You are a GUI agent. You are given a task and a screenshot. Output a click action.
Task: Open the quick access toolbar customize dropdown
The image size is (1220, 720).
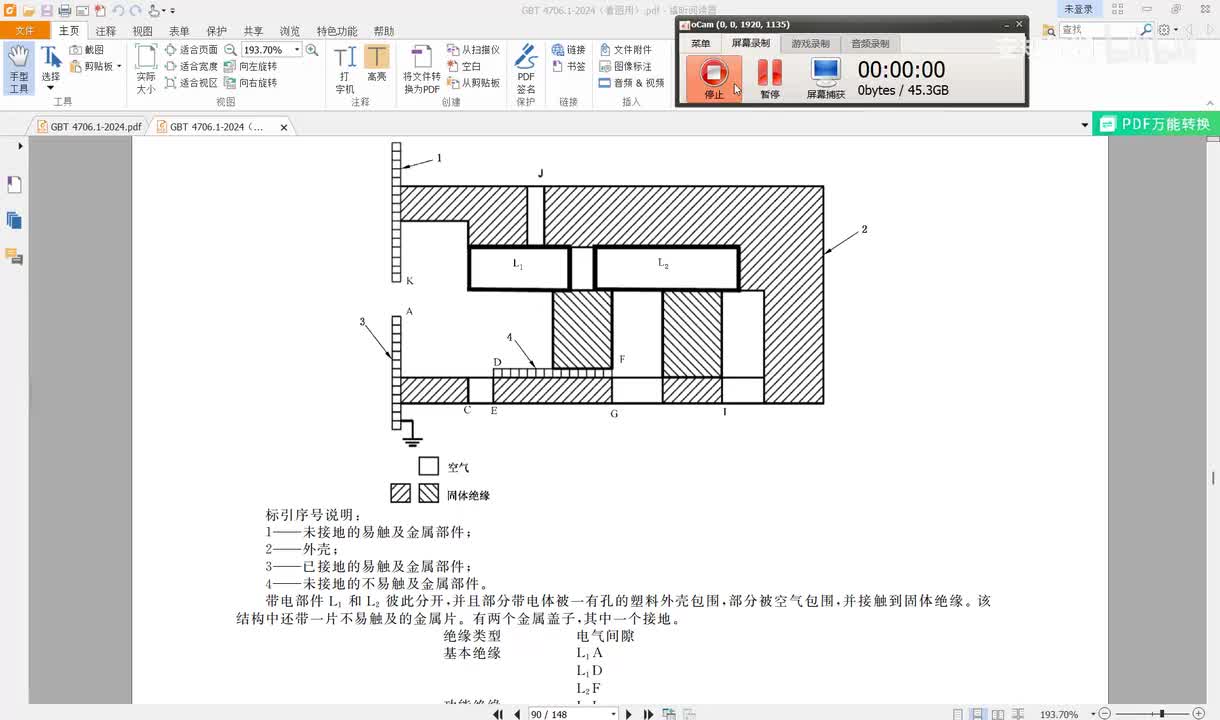(x=172, y=10)
